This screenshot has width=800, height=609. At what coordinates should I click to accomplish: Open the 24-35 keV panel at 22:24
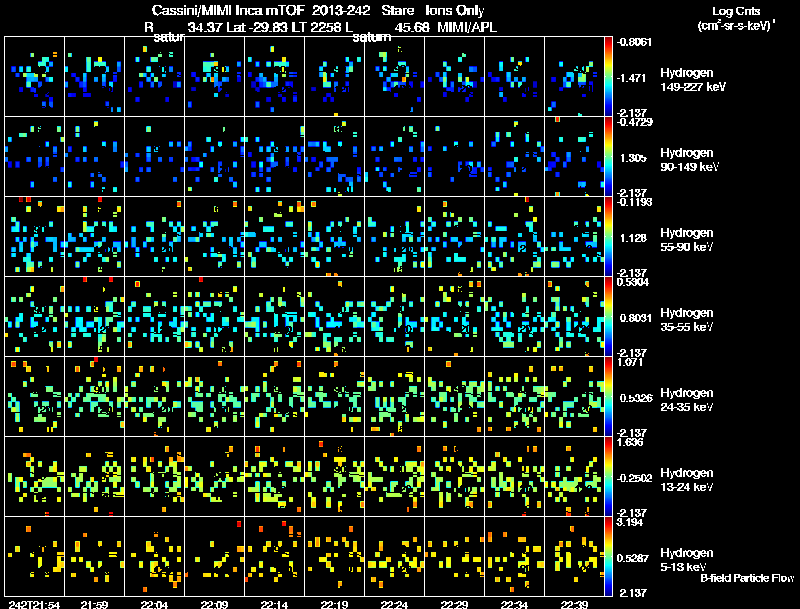pyautogui.click(x=394, y=397)
